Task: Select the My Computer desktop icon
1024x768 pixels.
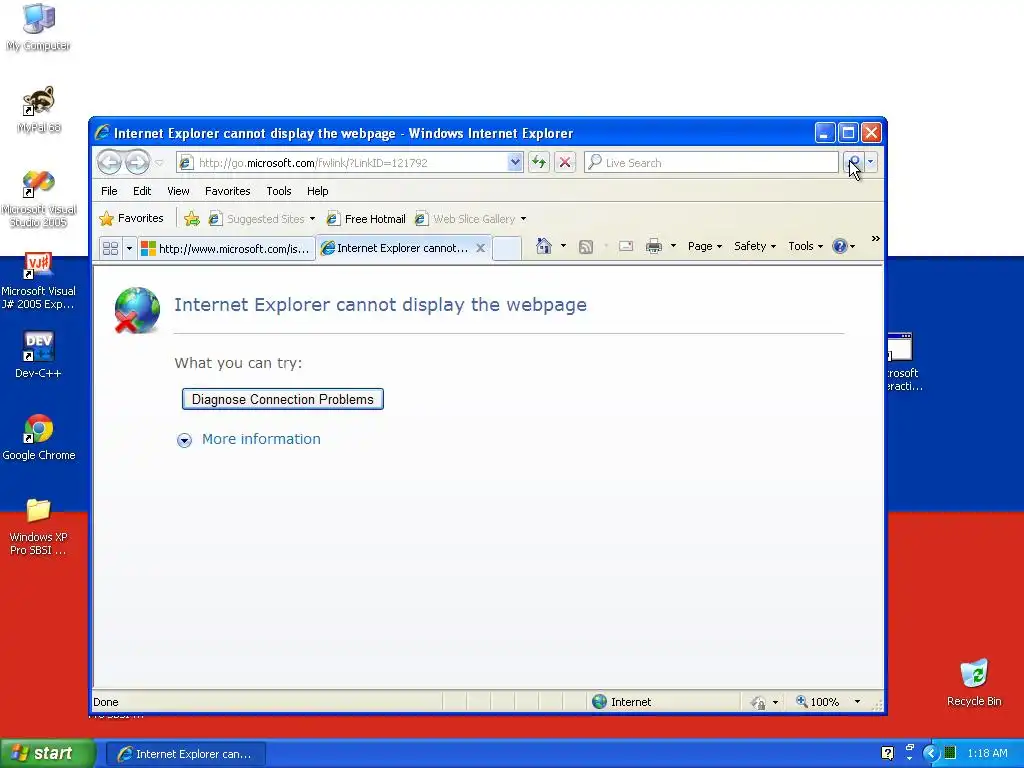Action: (x=39, y=27)
